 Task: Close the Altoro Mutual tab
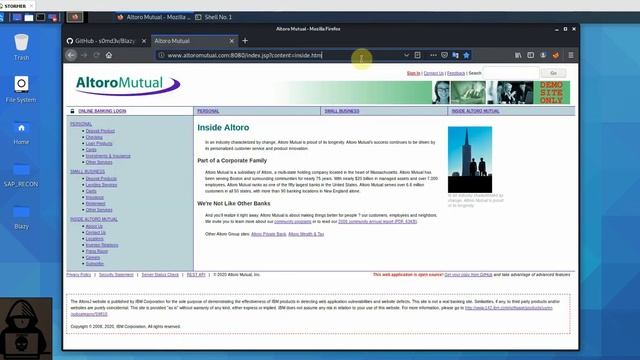[x=231, y=41]
